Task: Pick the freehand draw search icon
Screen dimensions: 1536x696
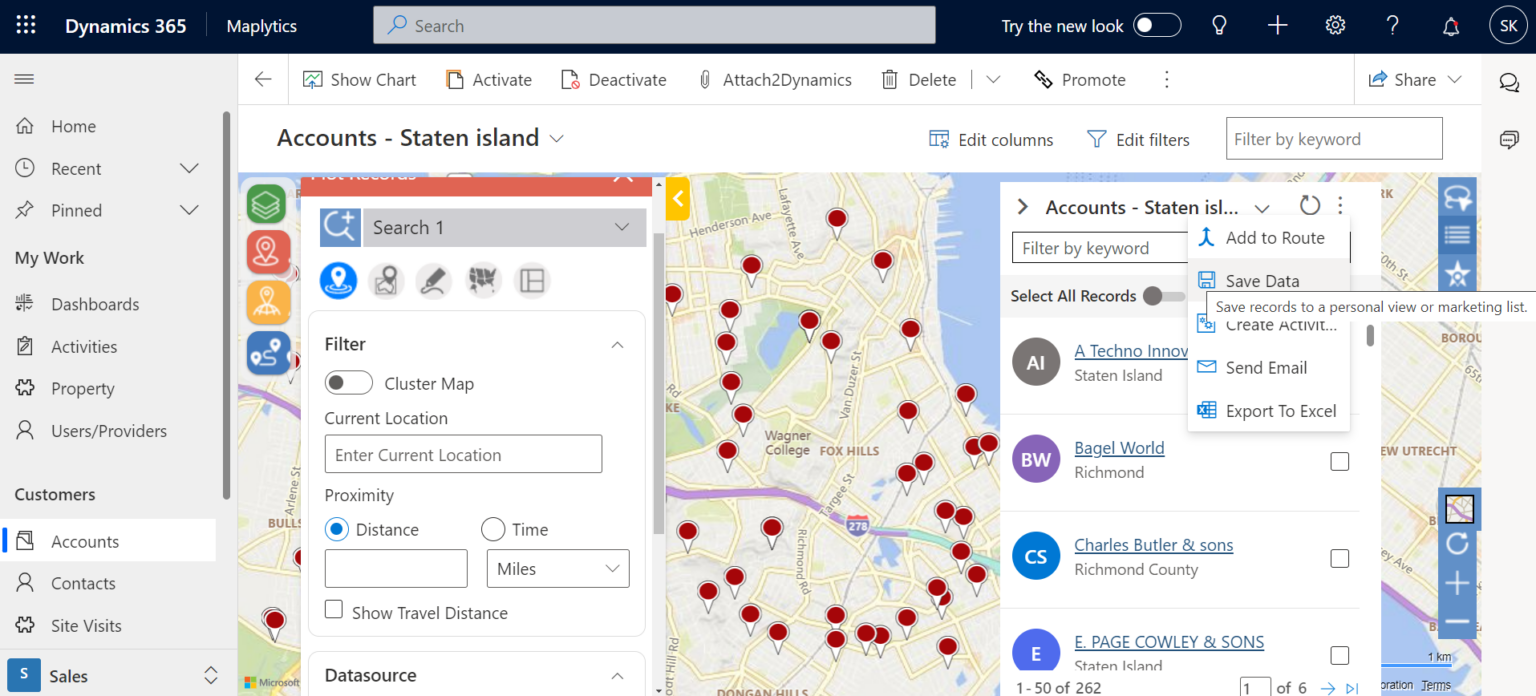Action: click(x=434, y=281)
